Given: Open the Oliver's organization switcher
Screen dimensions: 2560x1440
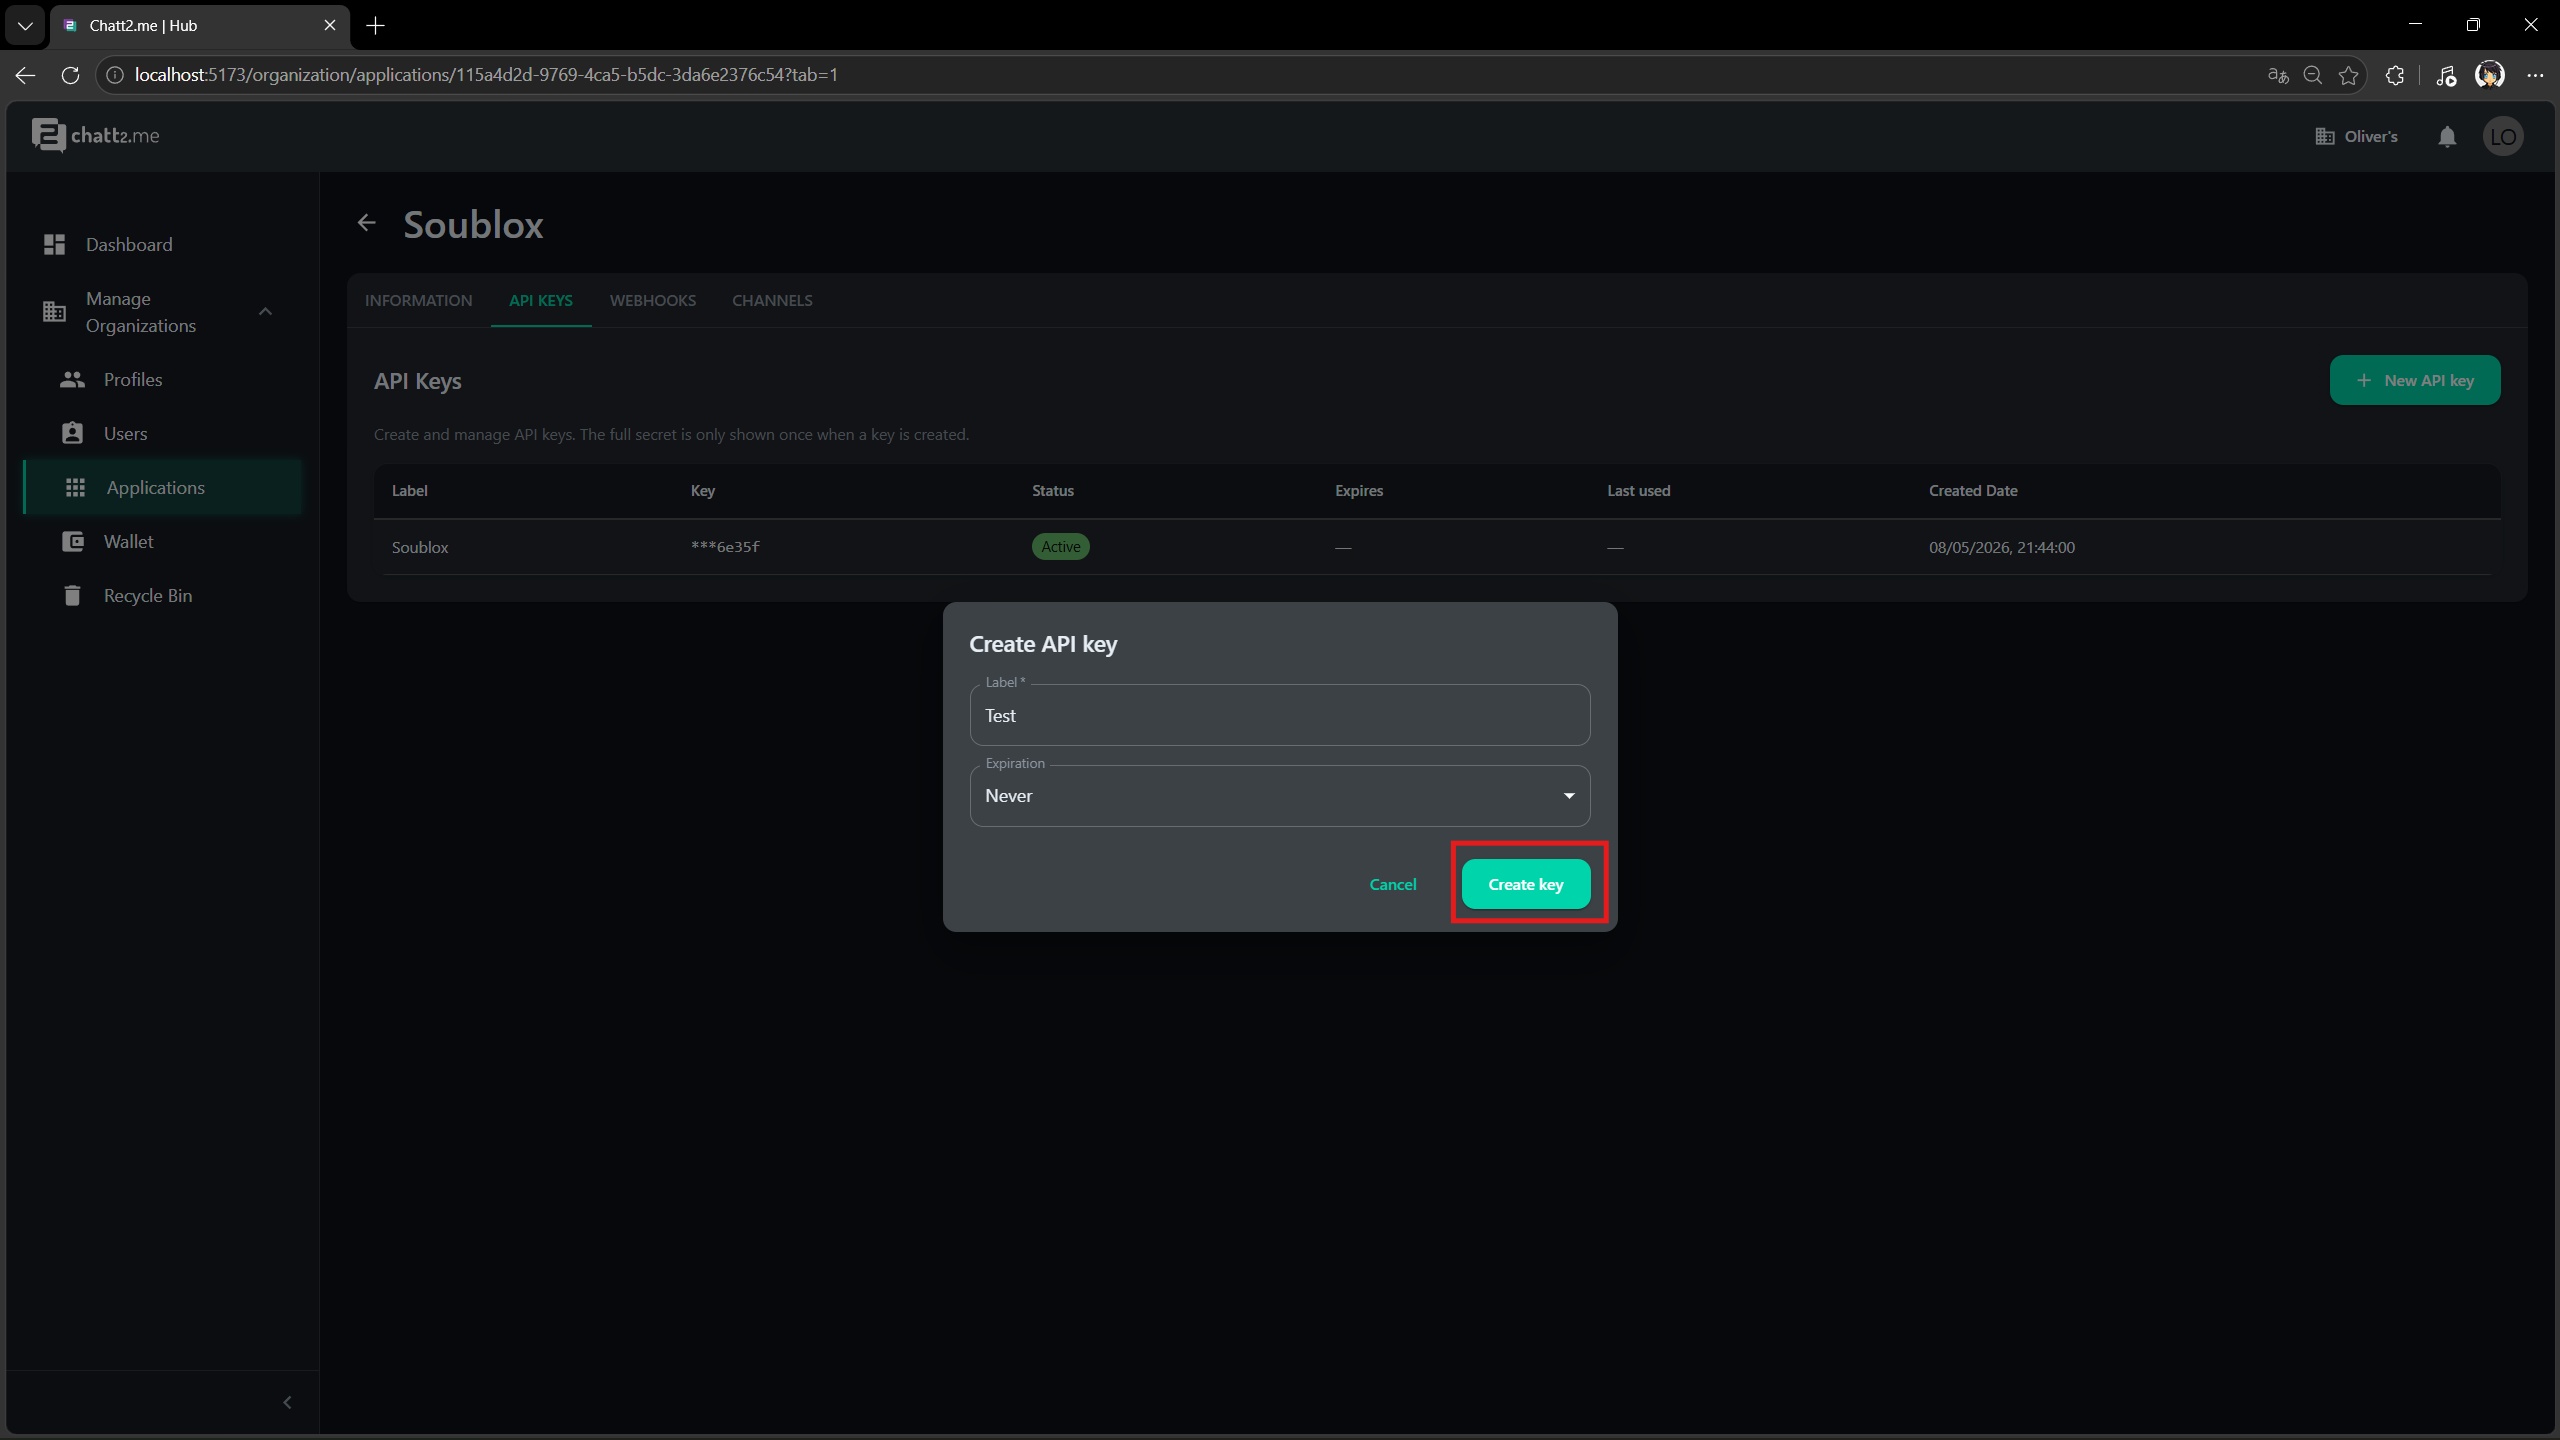Looking at the screenshot, I should (2356, 136).
